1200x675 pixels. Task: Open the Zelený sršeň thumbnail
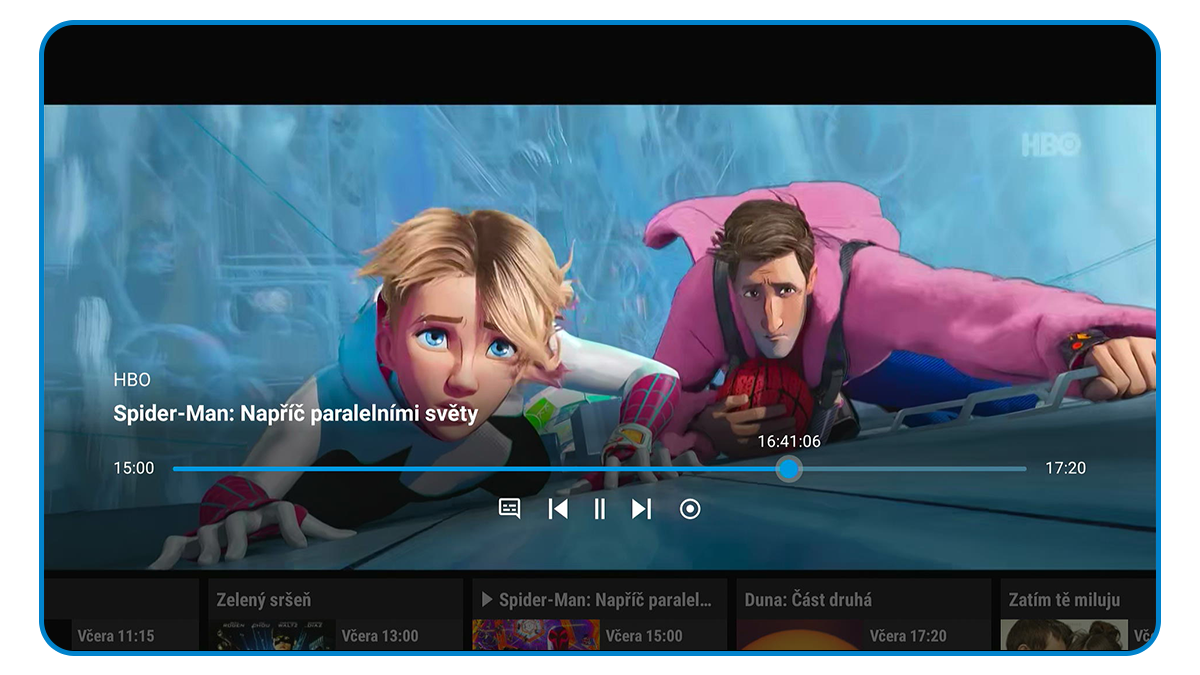point(272,635)
